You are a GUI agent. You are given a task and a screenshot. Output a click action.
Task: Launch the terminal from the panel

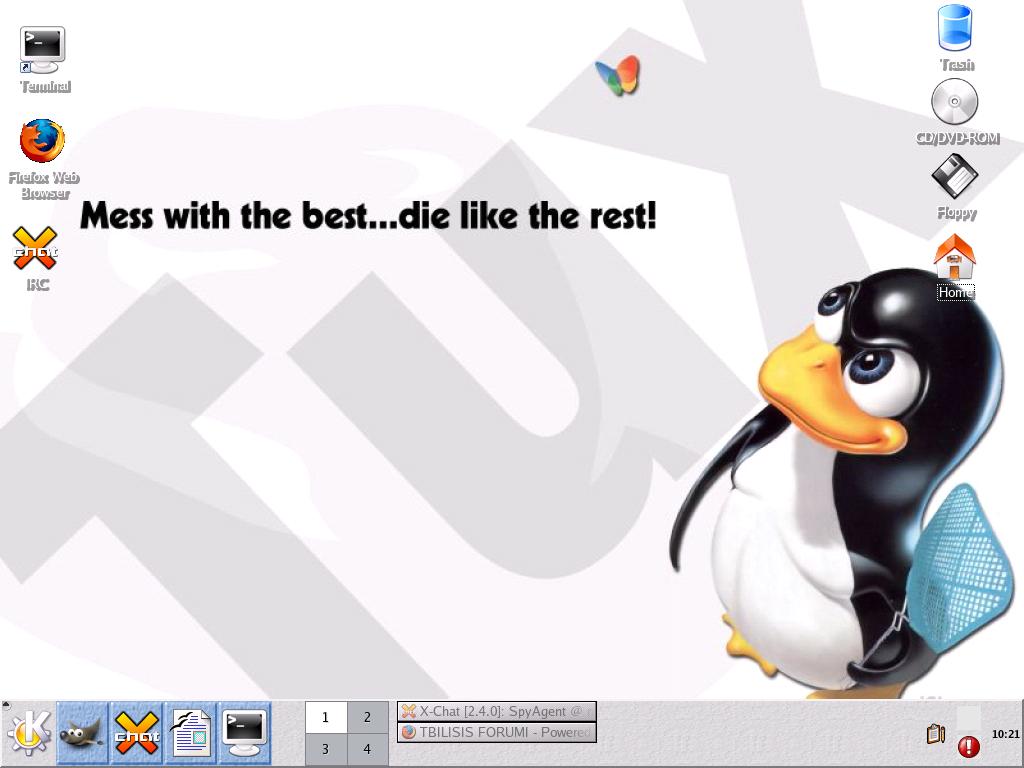coord(245,733)
